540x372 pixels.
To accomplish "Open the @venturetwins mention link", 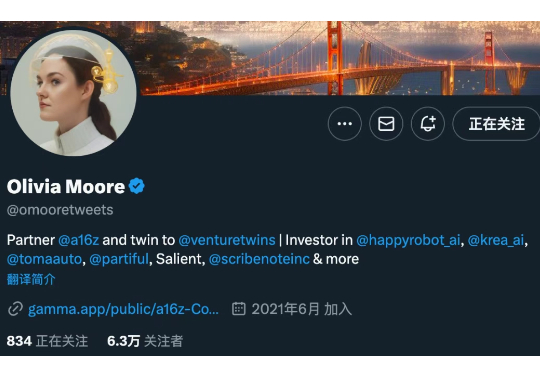I will click(227, 240).
